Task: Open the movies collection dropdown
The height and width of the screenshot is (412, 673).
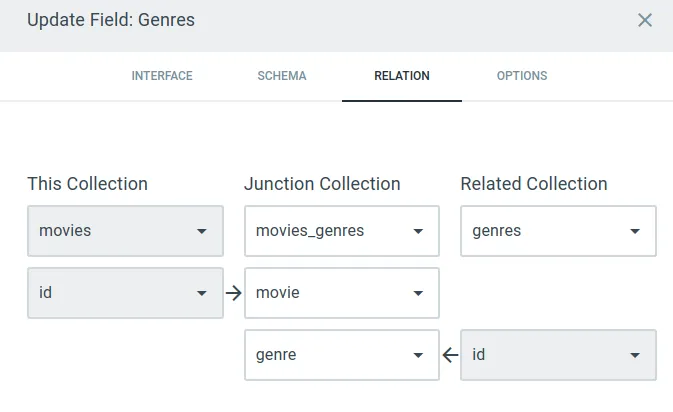Action: (125, 231)
